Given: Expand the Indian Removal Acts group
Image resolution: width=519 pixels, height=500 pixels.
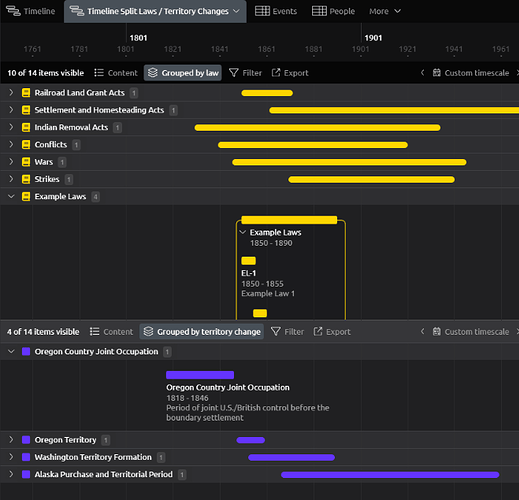Looking at the screenshot, I should [x=11, y=127].
